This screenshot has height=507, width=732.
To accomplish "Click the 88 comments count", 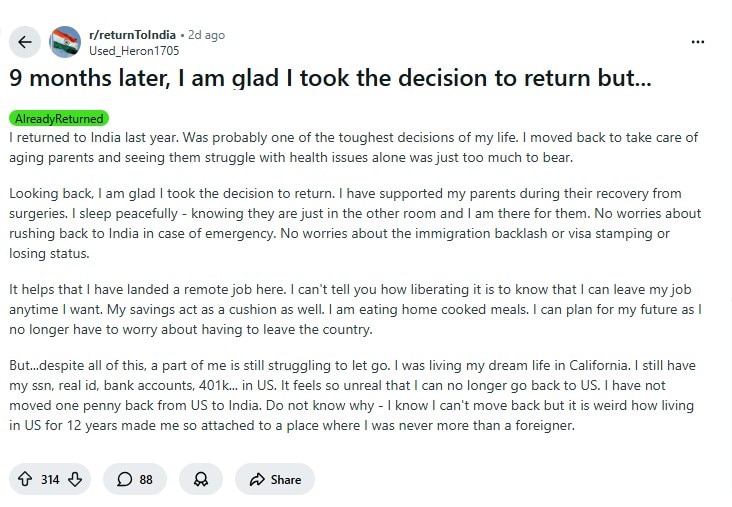I will click(x=146, y=479).
